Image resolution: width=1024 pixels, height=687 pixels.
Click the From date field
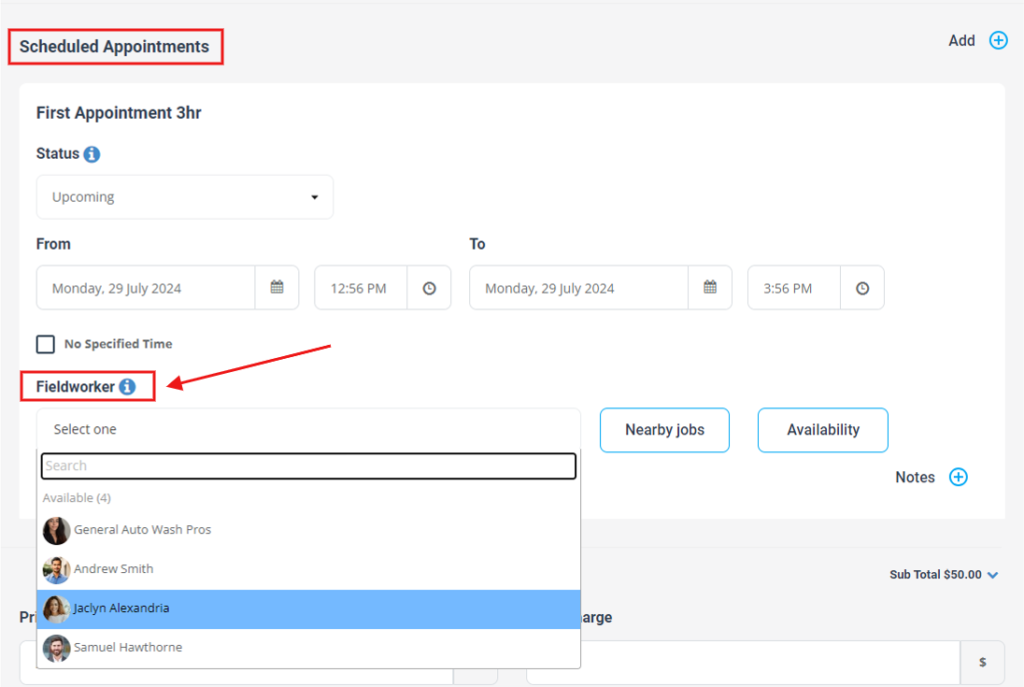click(146, 287)
